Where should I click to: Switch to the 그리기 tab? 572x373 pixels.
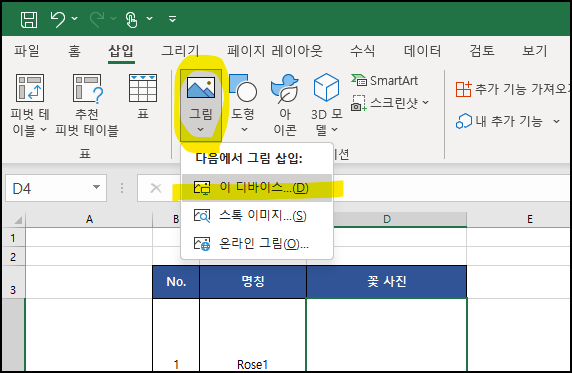[x=180, y=50]
